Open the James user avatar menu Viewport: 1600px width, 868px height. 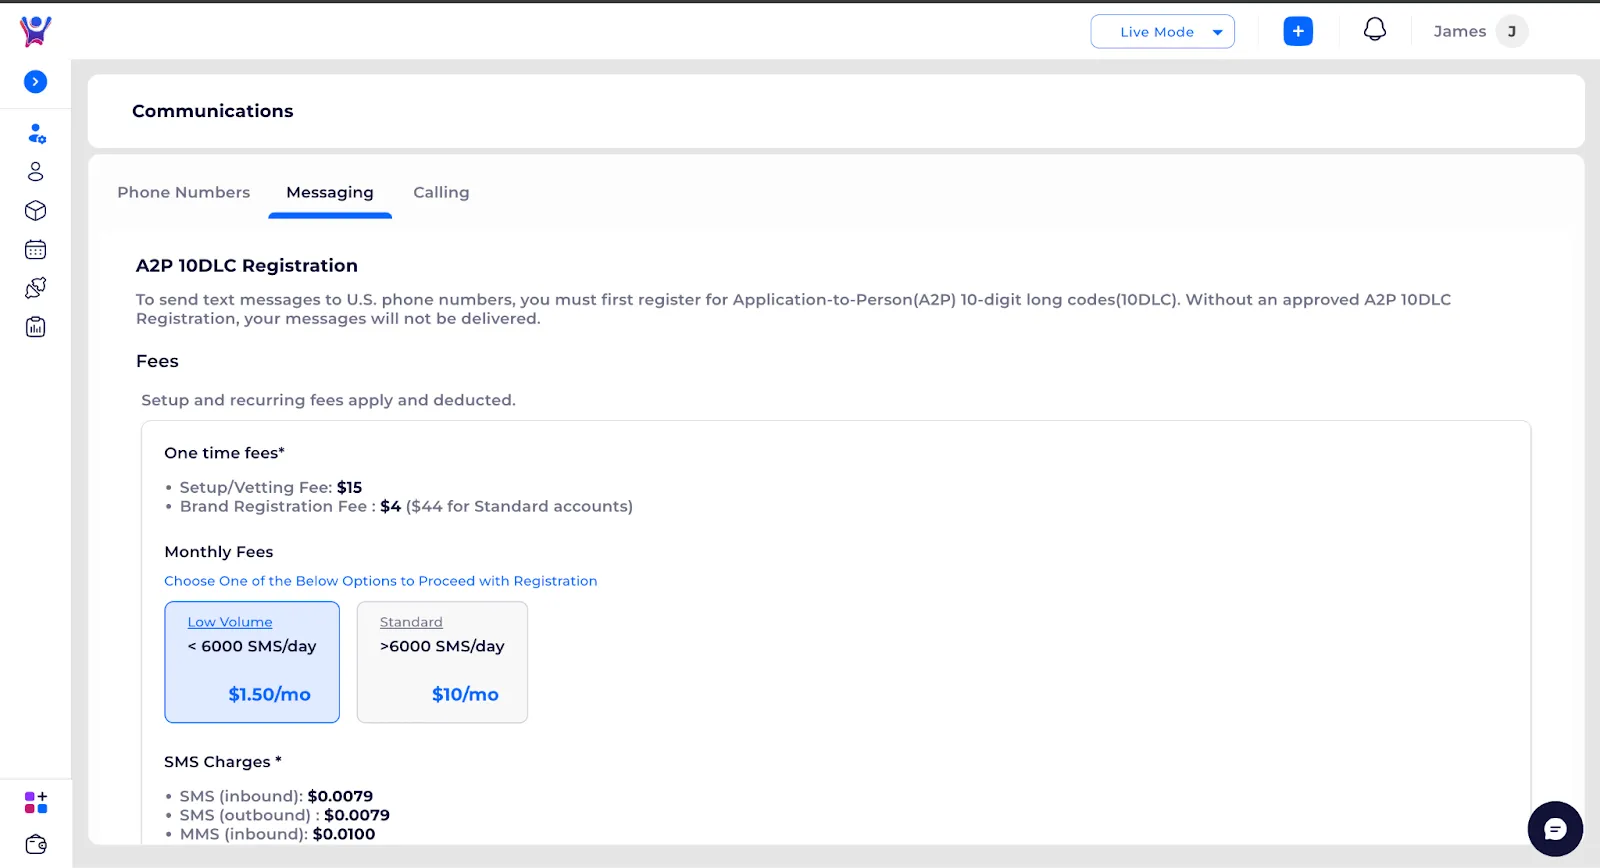[x=1512, y=31]
